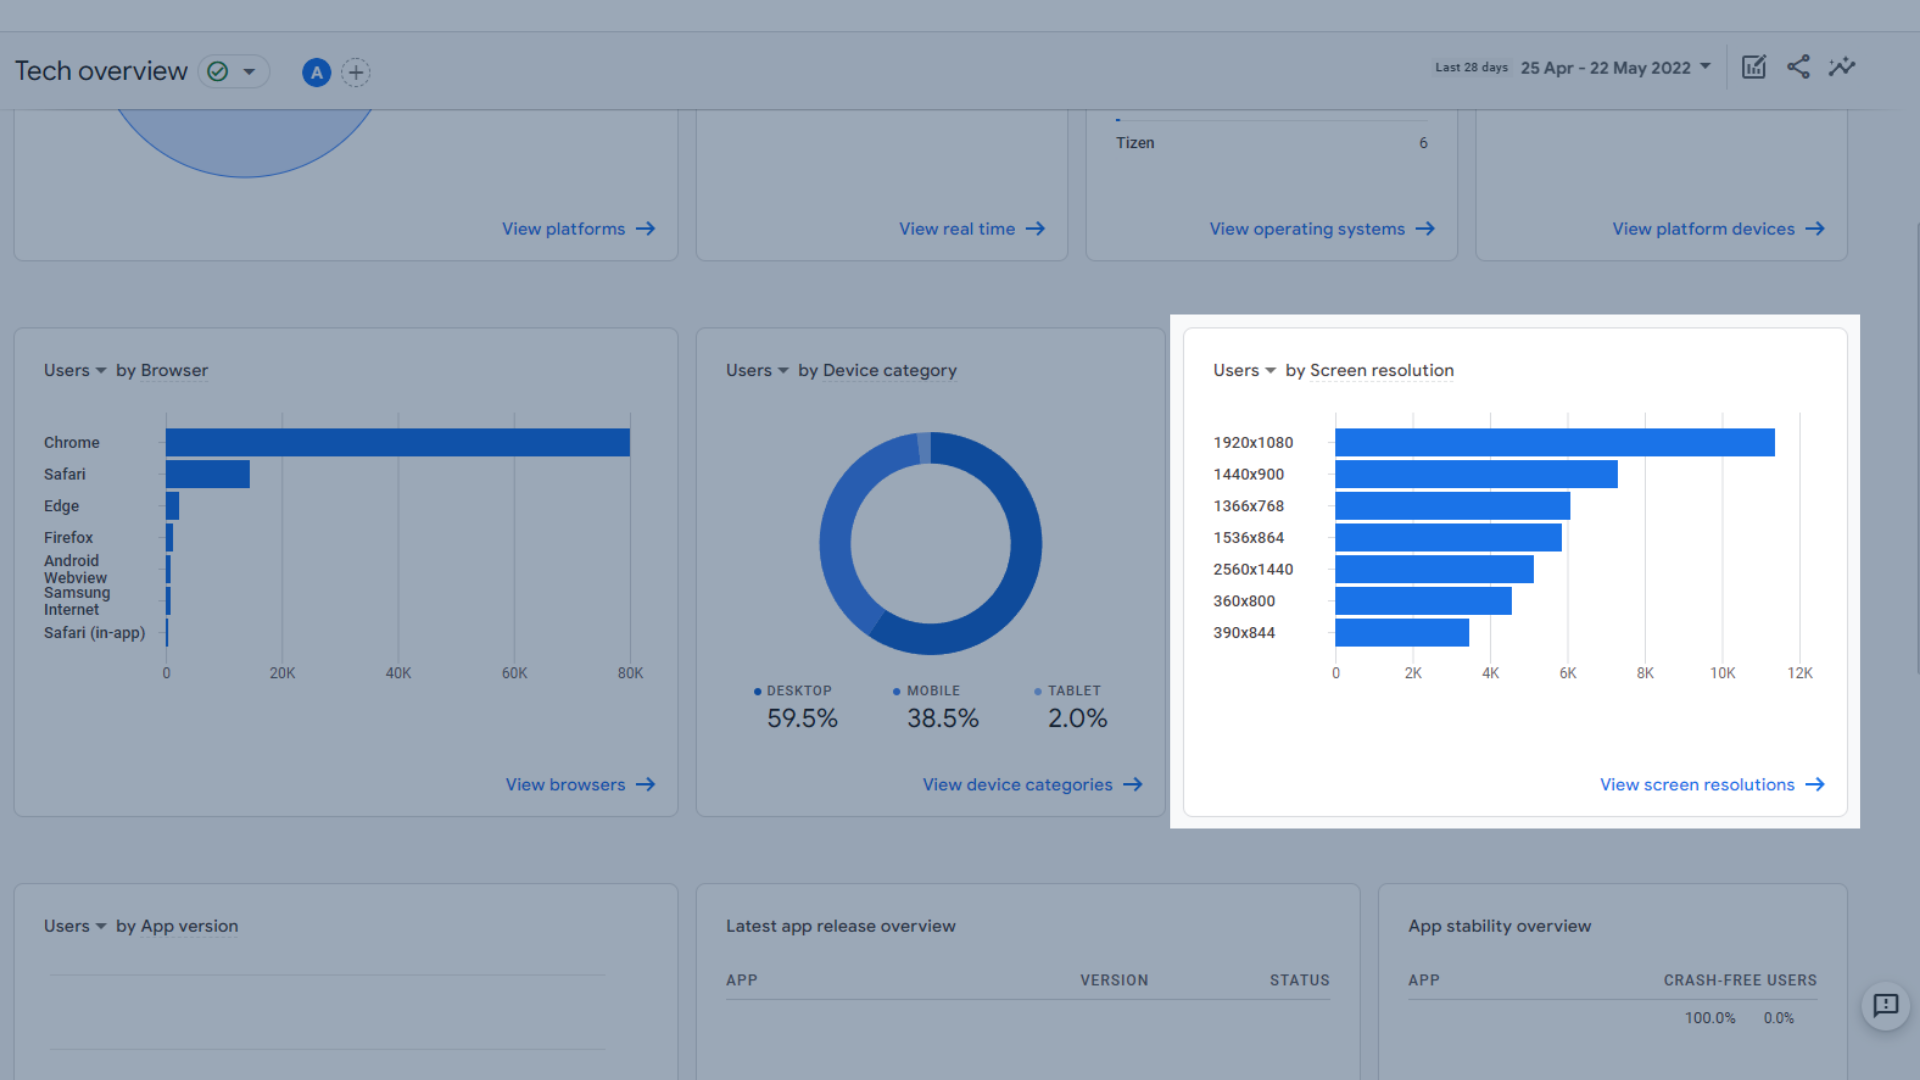Click the green report status check icon
Viewport: 1920px width, 1080px height.
click(218, 72)
